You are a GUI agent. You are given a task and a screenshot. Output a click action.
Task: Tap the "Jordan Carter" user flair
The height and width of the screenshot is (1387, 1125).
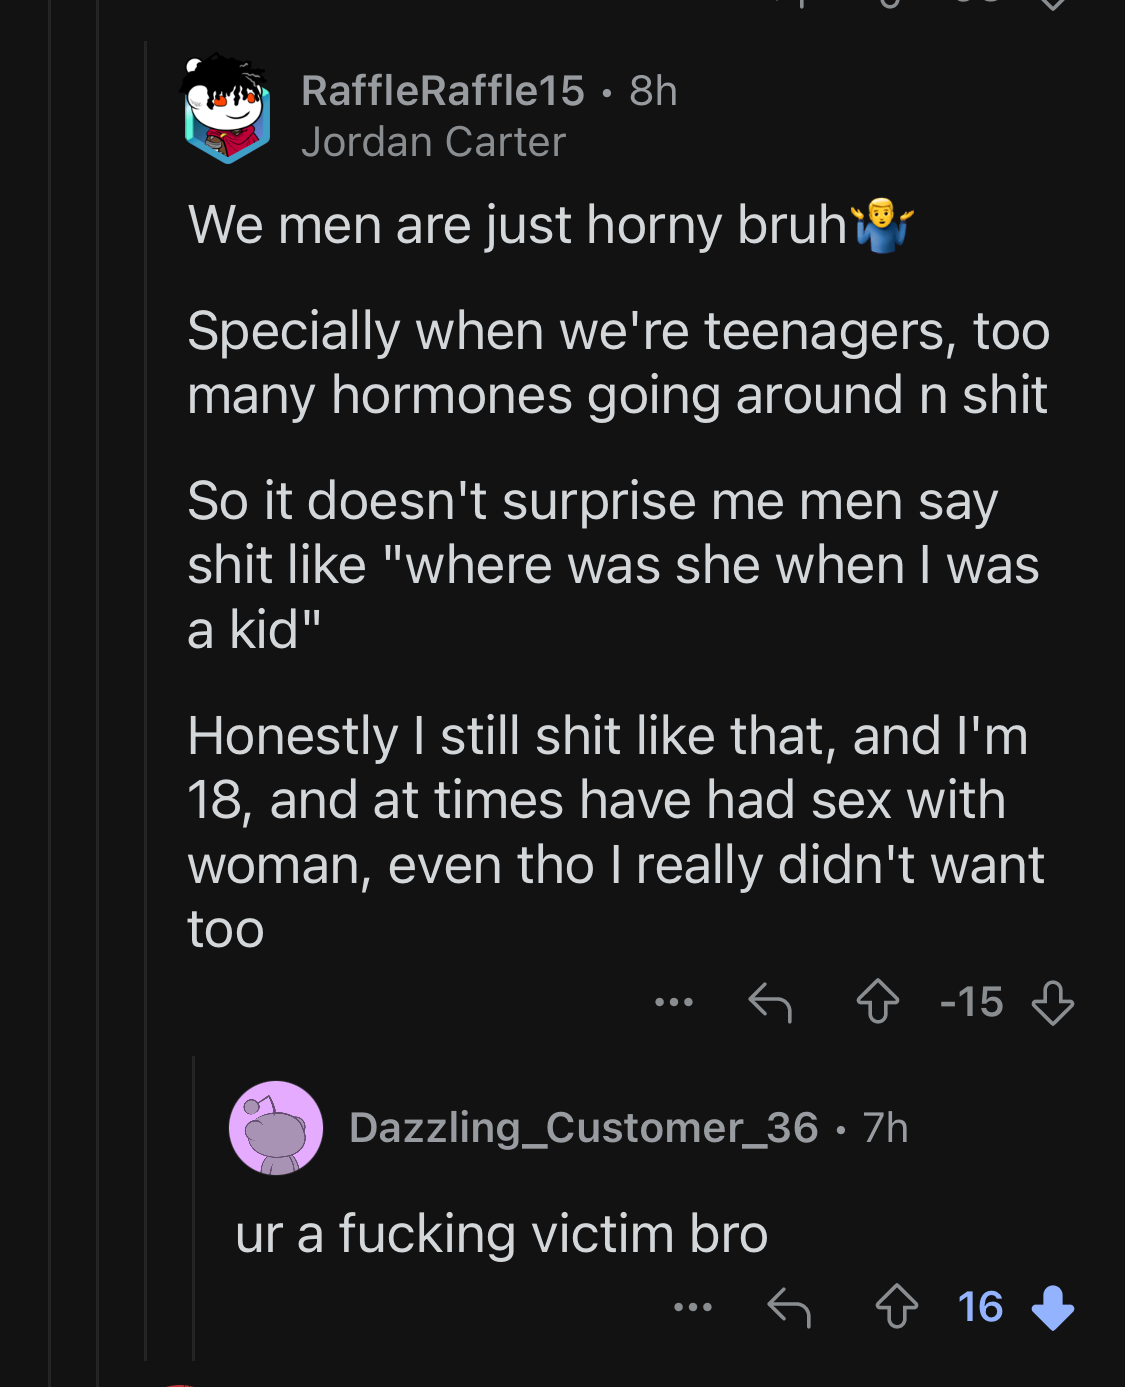tap(433, 142)
